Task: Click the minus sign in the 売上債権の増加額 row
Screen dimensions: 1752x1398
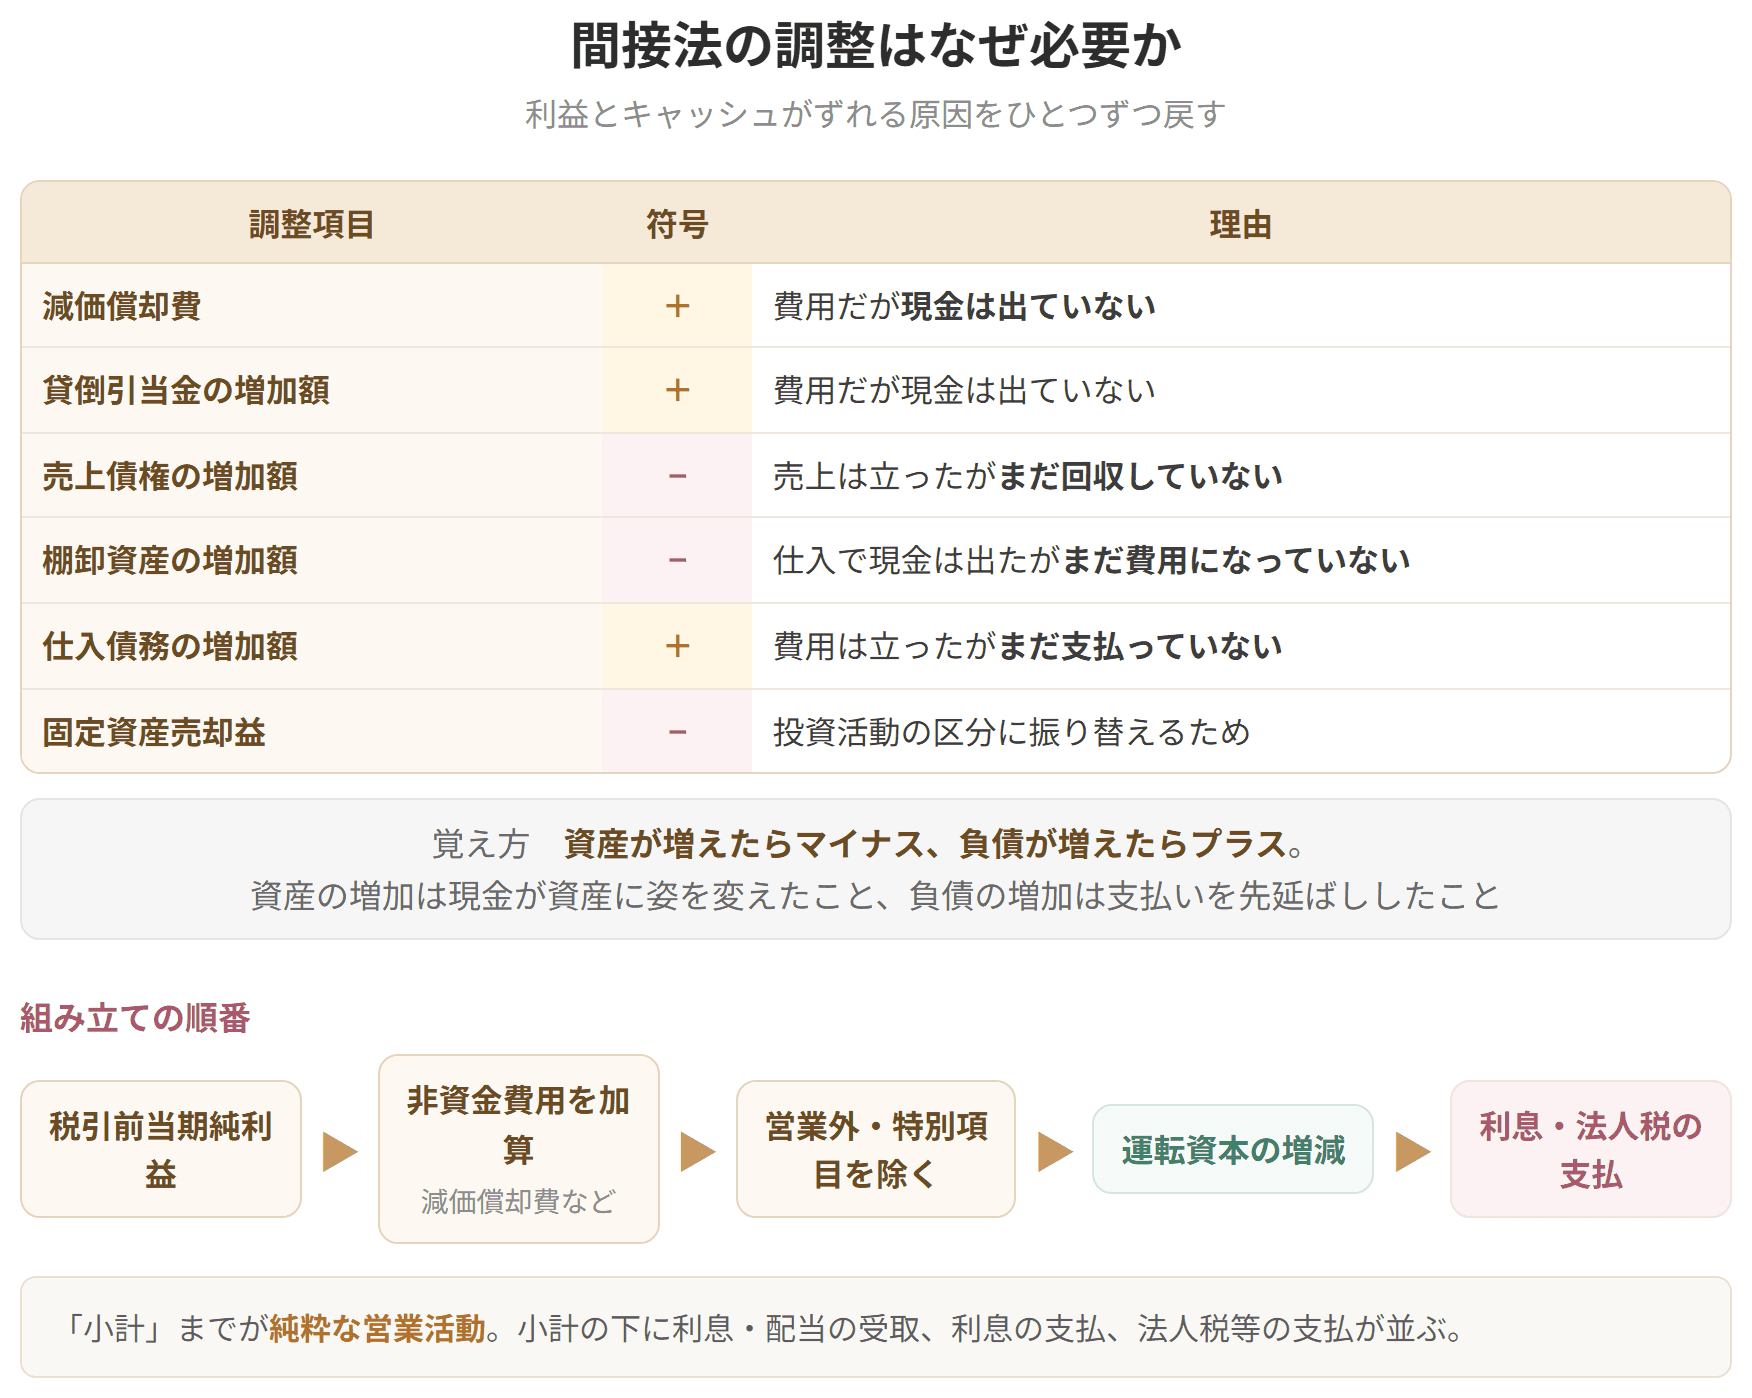Action: click(677, 476)
